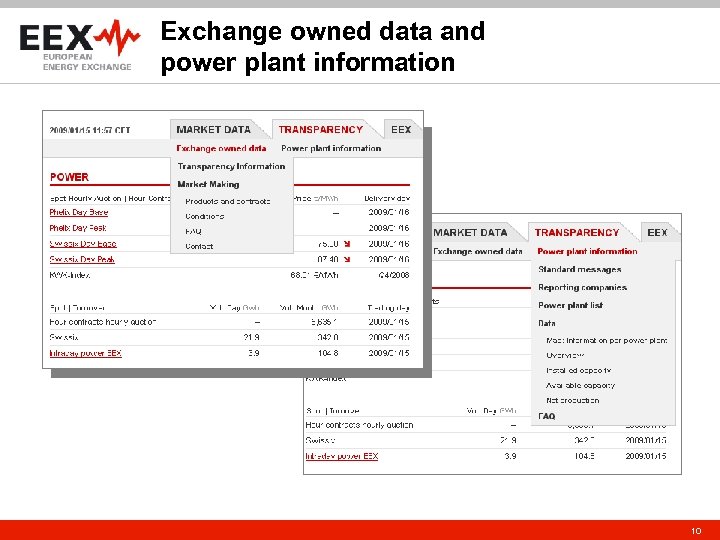Open Contact submenu item
The width and height of the screenshot is (720, 540).
(x=199, y=246)
